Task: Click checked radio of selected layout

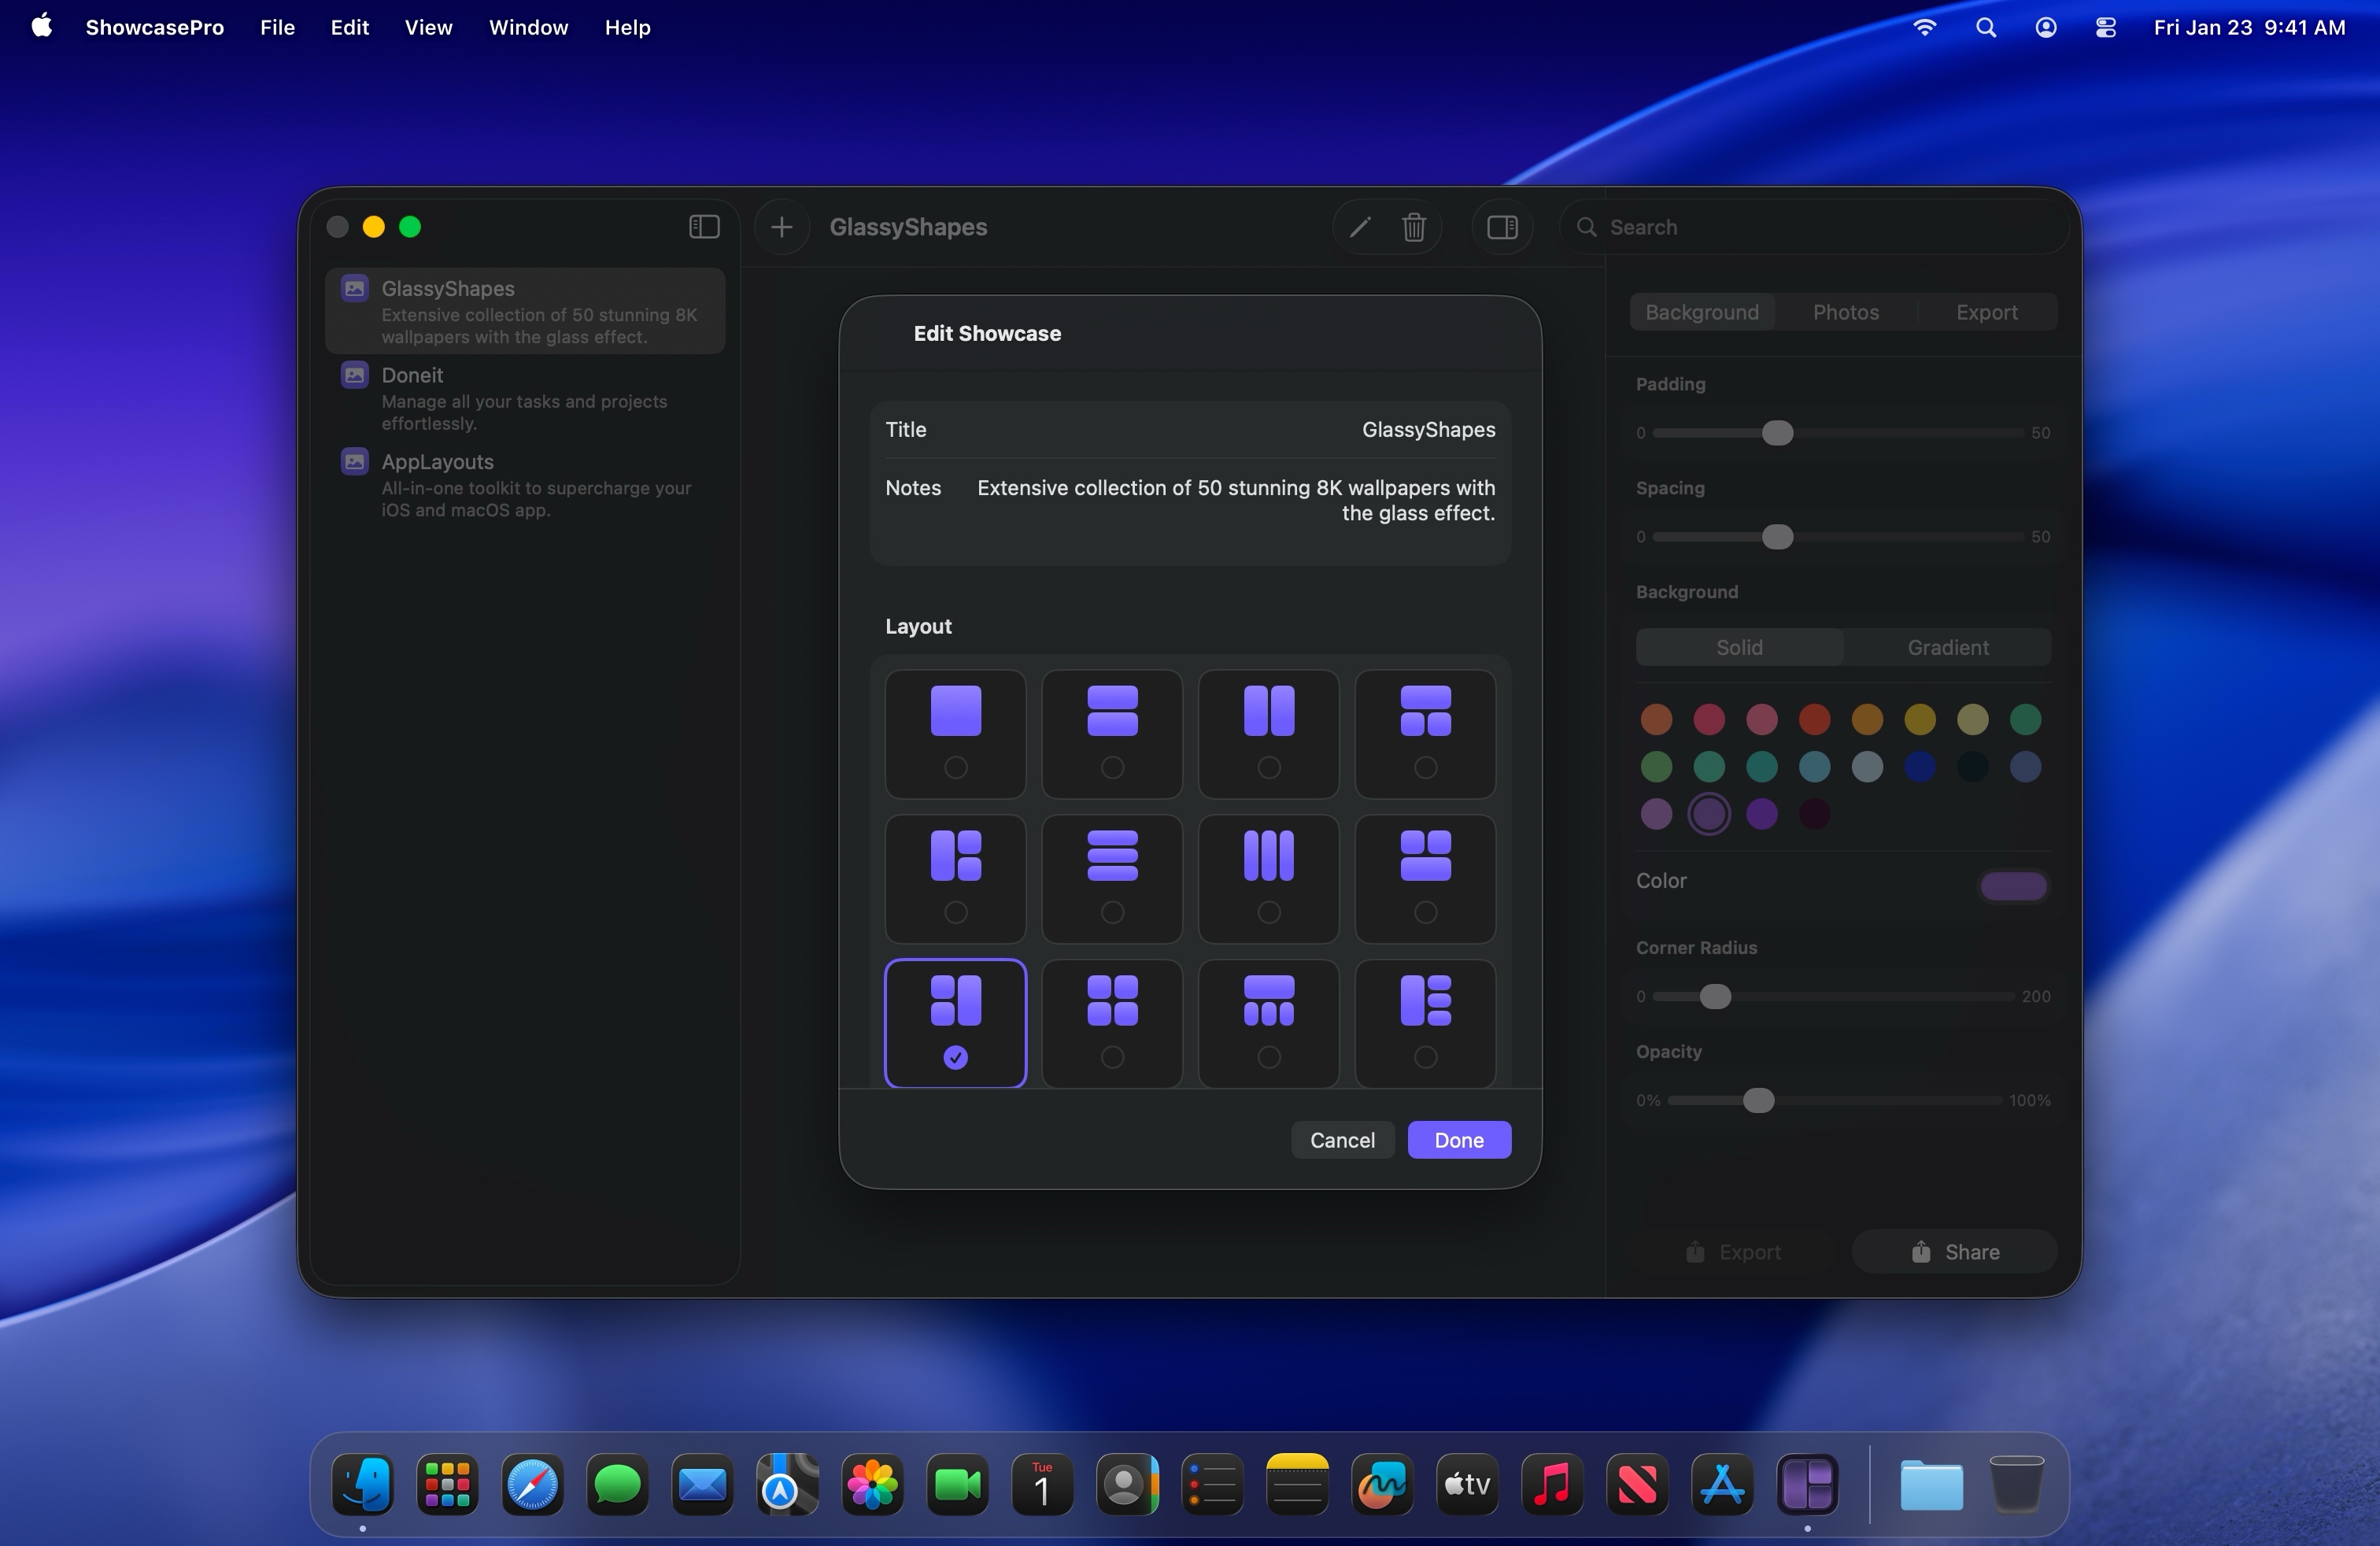Action: 955,1057
